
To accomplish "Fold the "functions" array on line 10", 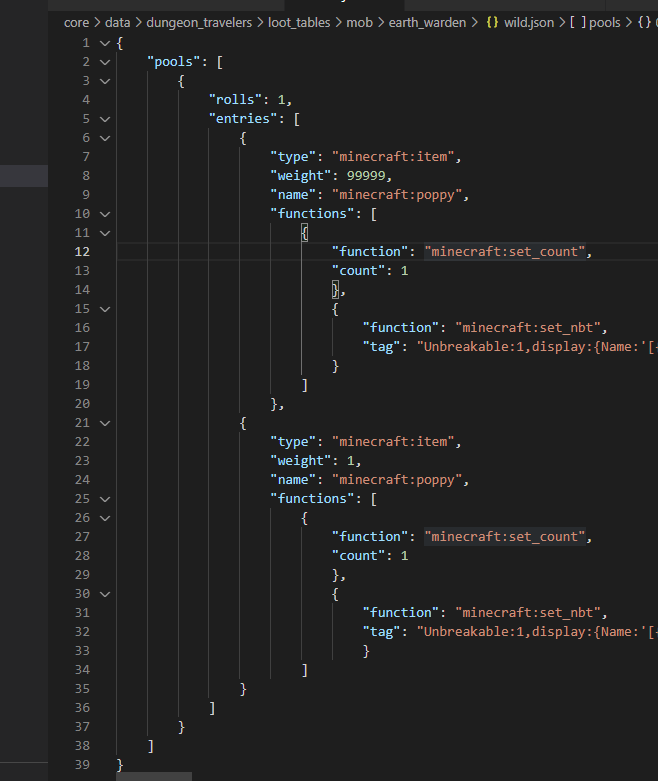I will tap(106, 214).
